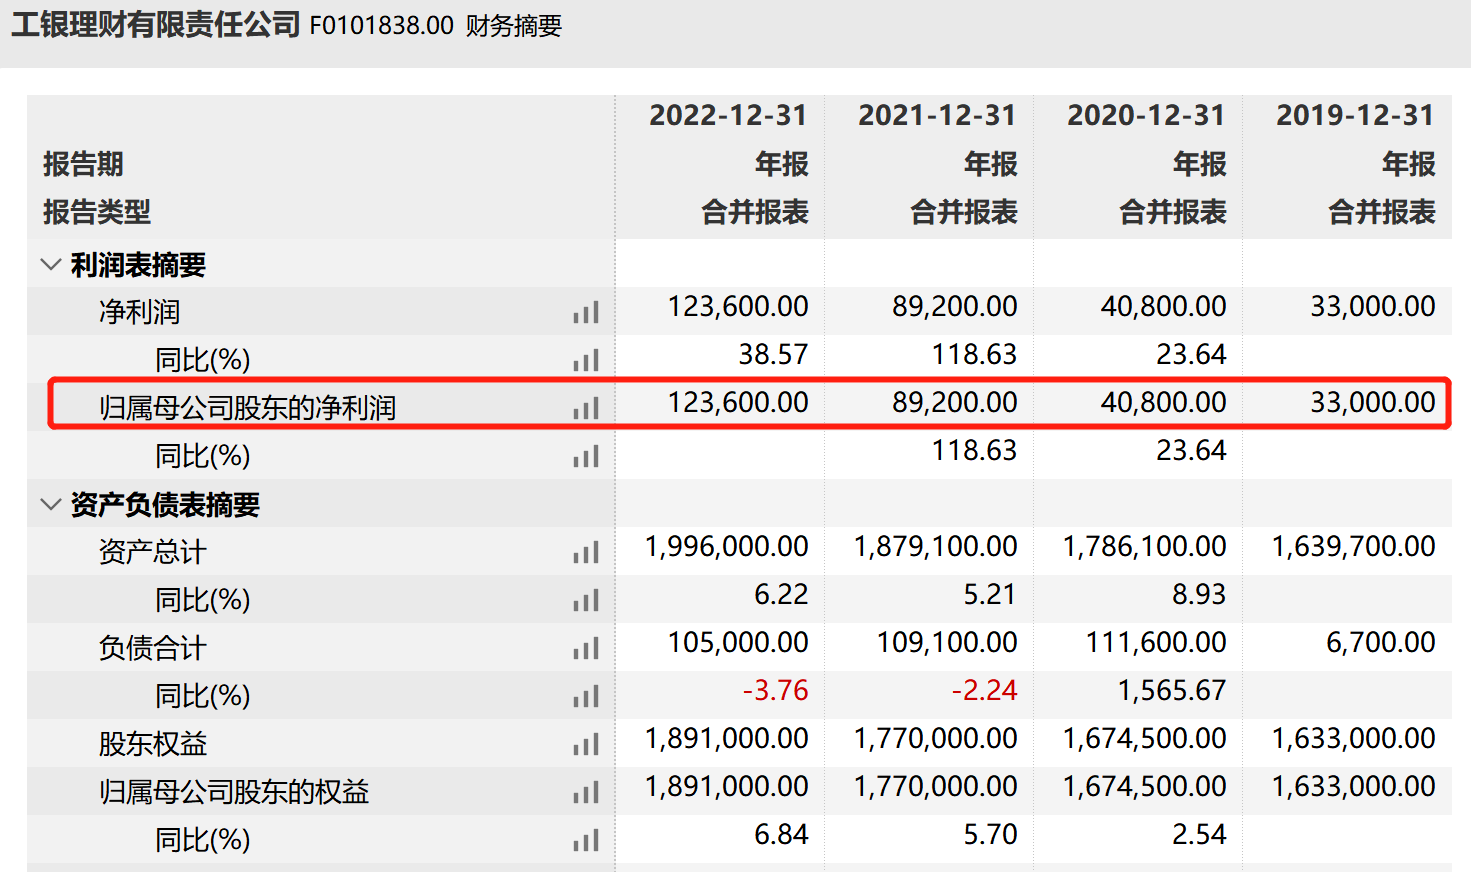Image resolution: width=1471 pixels, height=872 pixels.
Task: Click the 股东权益 row label
Action: coord(152,744)
